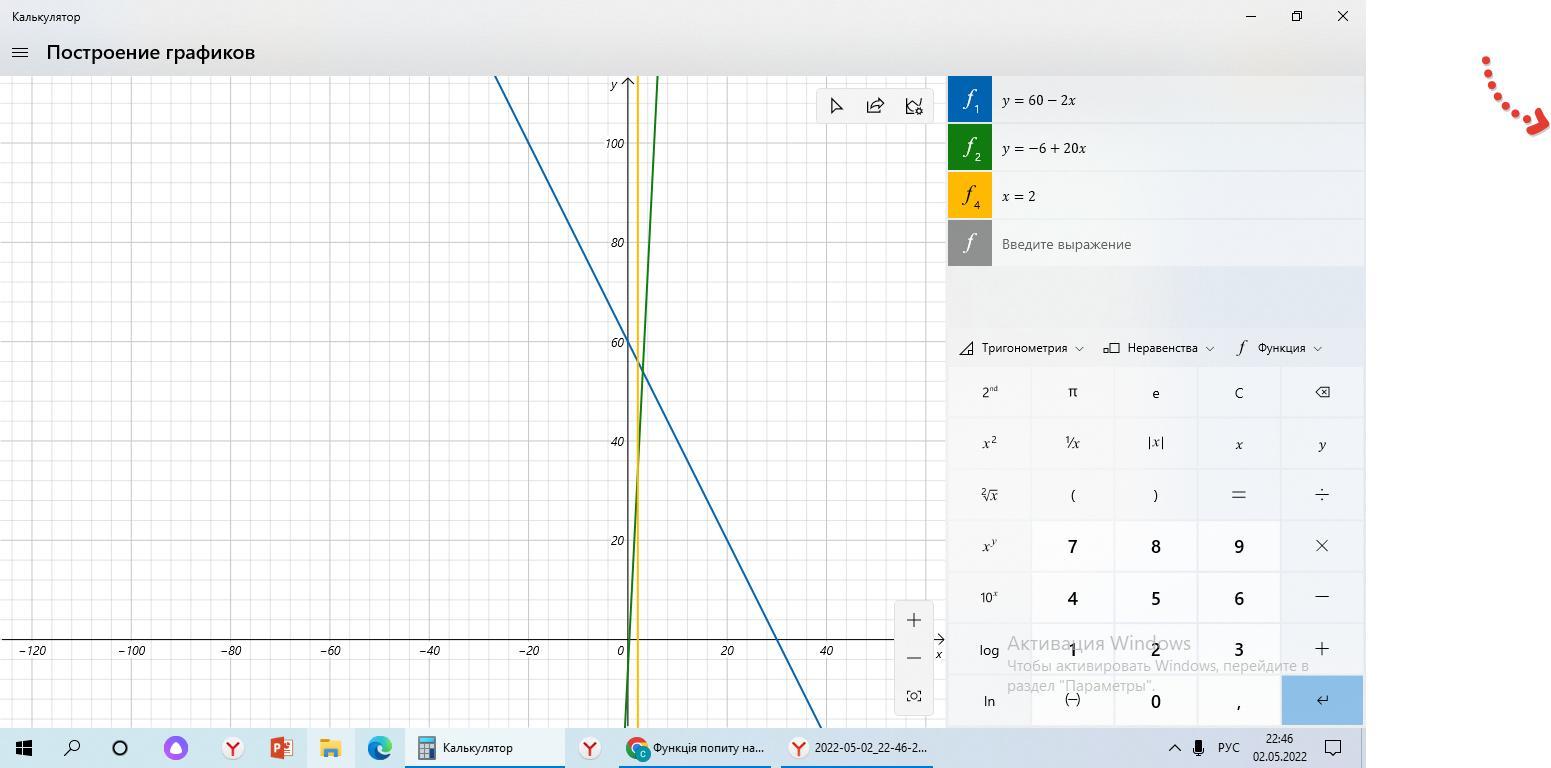Image resolution: width=1551 pixels, height=768 pixels.
Task: Click the decimal comma key
Action: 1238,700
